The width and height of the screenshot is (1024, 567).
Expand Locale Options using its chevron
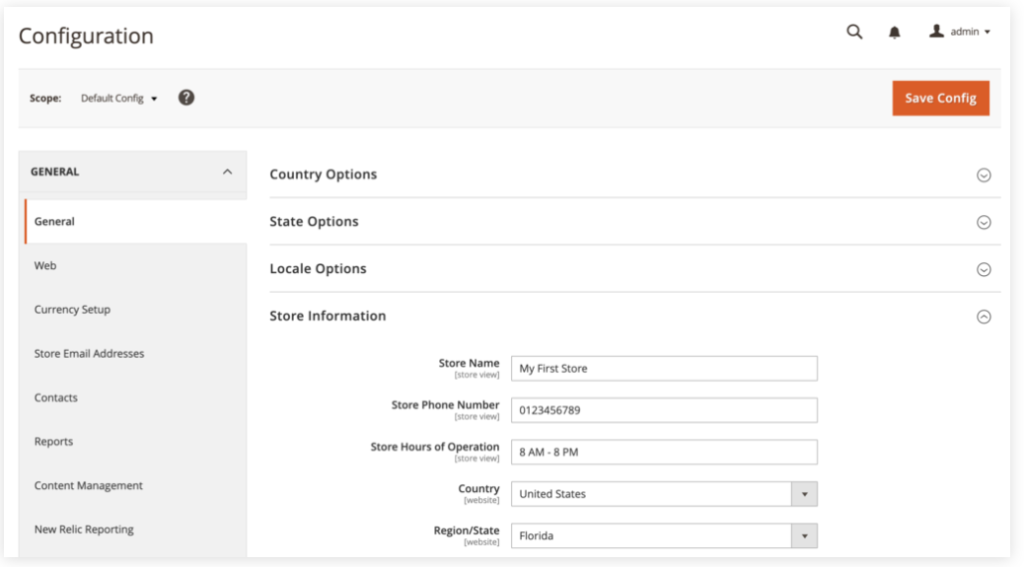coord(984,269)
